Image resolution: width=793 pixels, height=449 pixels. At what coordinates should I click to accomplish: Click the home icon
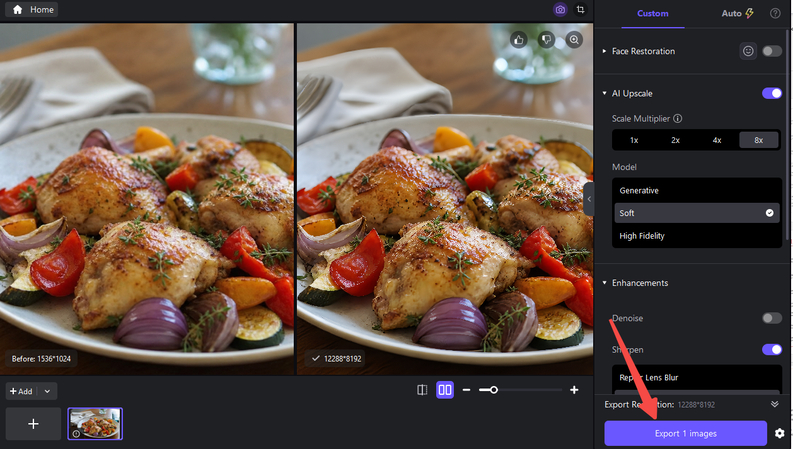click(x=17, y=10)
